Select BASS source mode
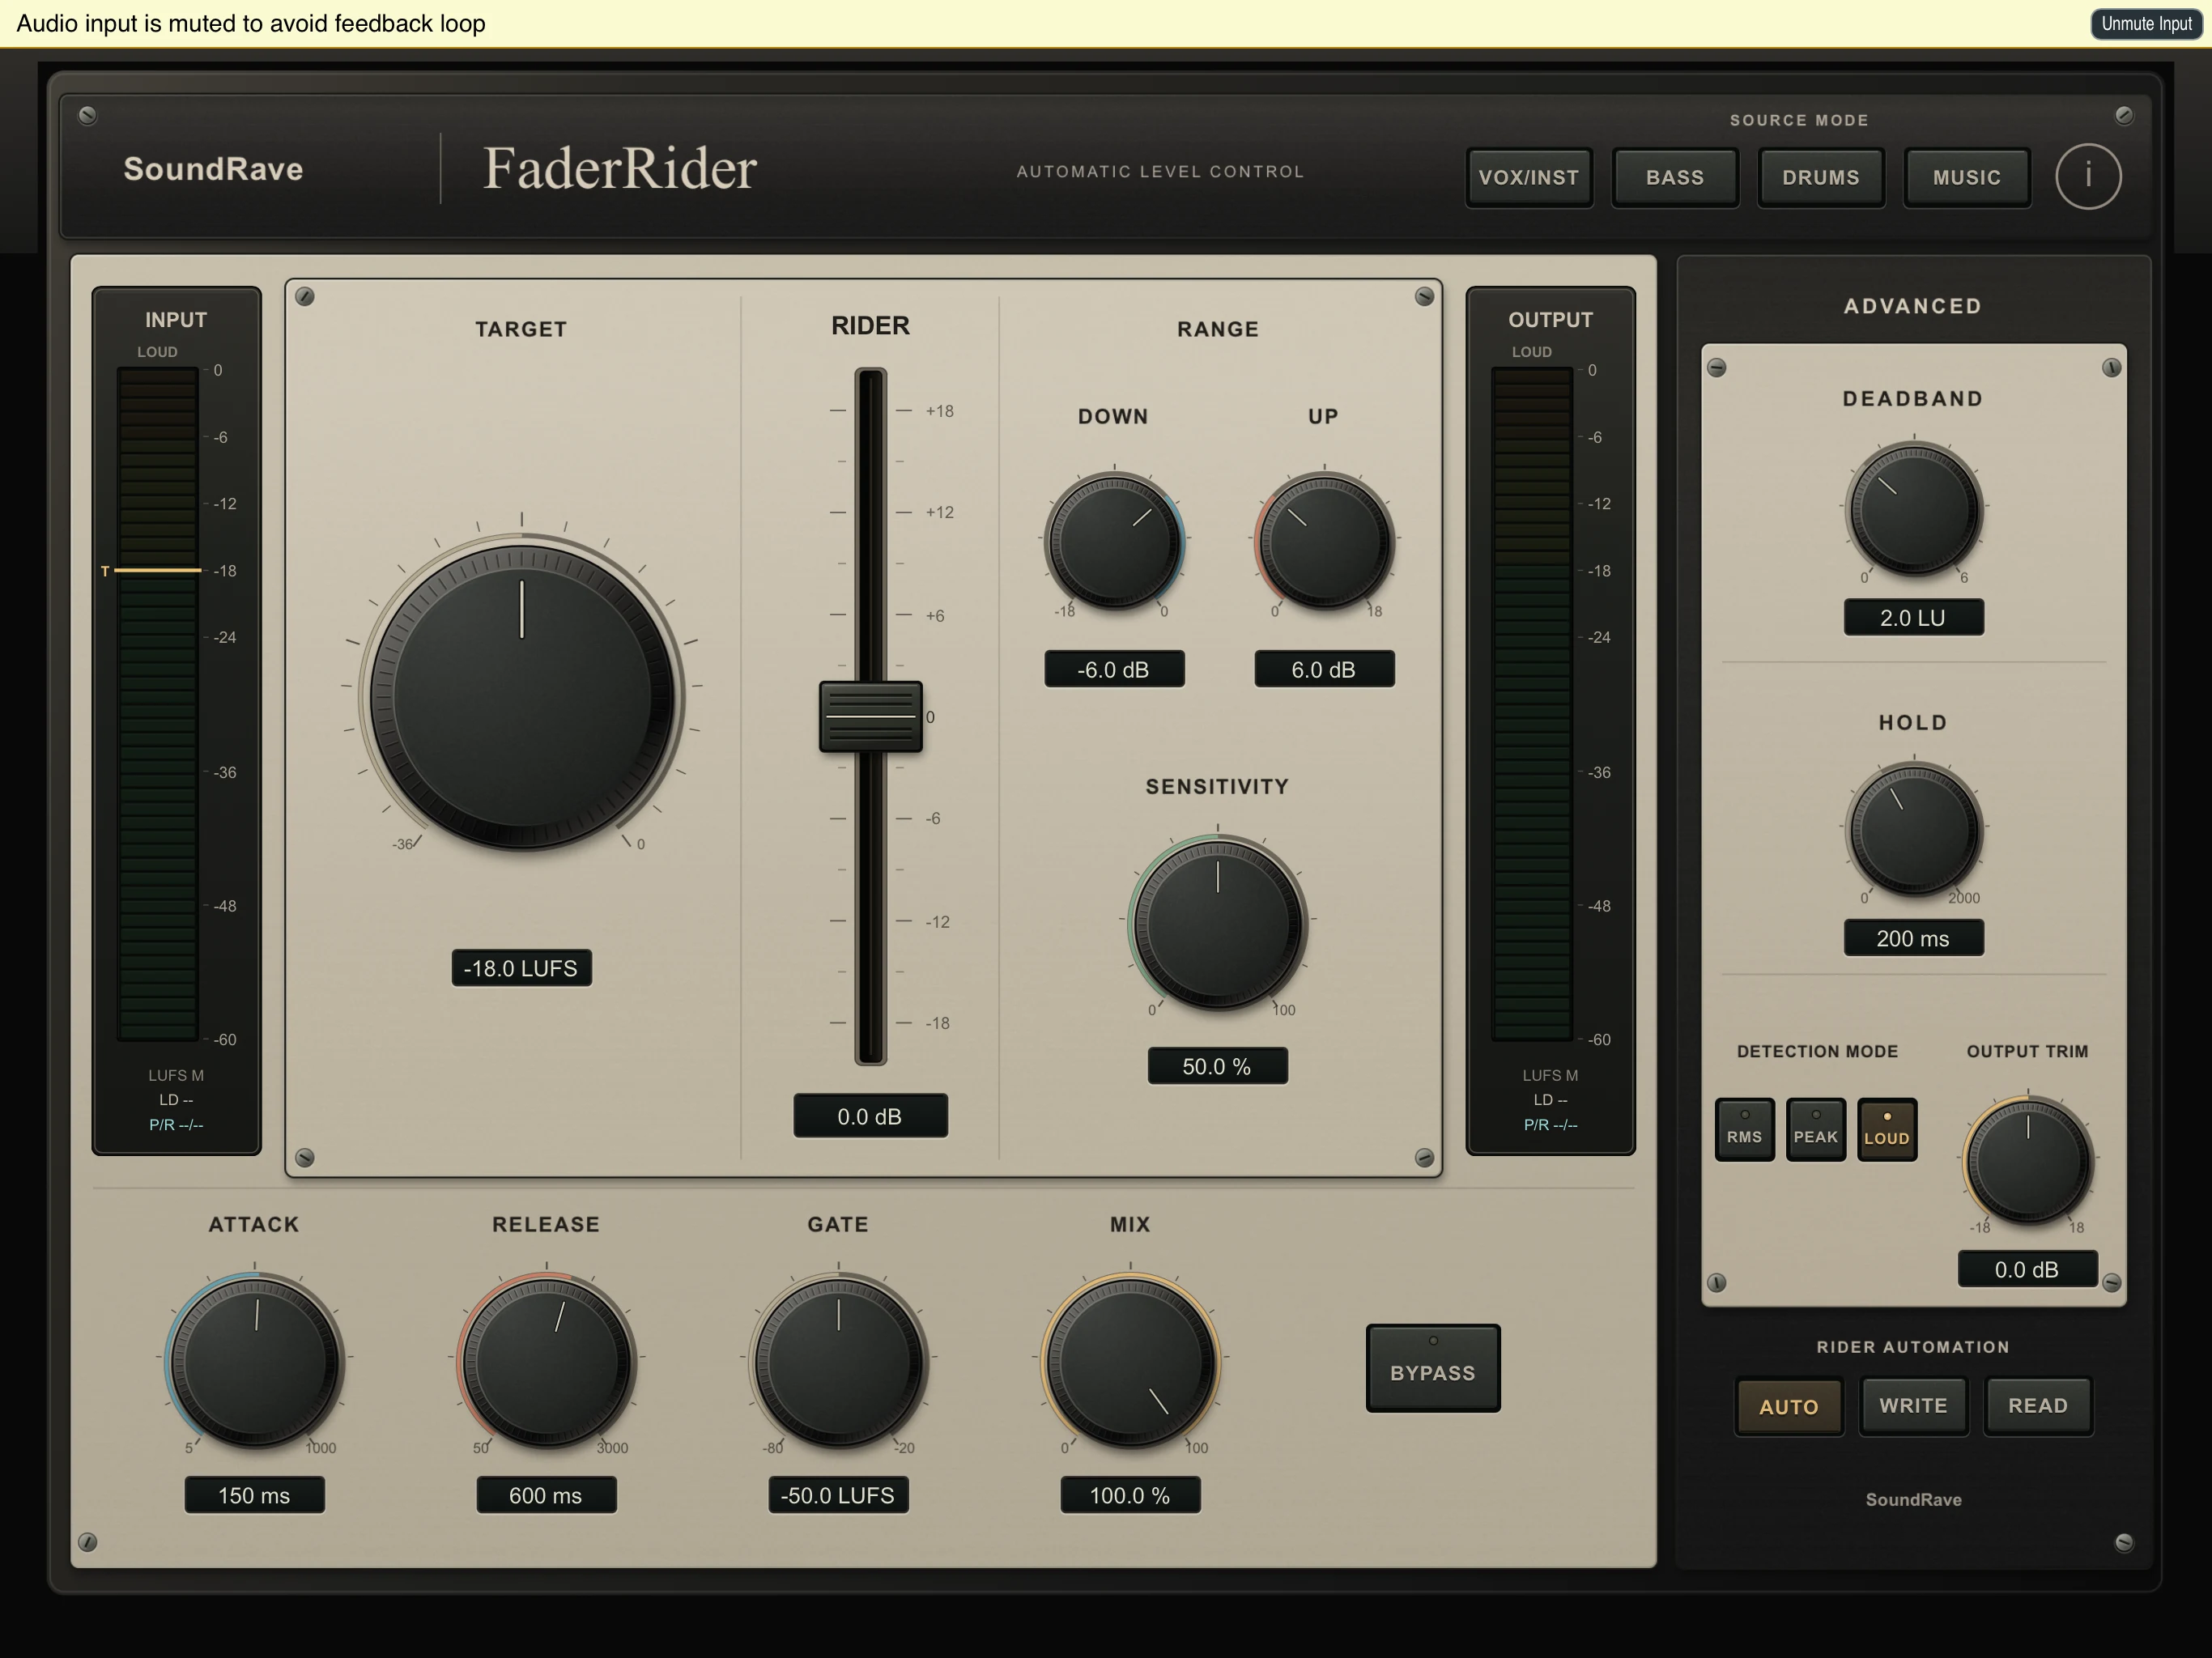This screenshot has width=2212, height=1658. click(1674, 177)
